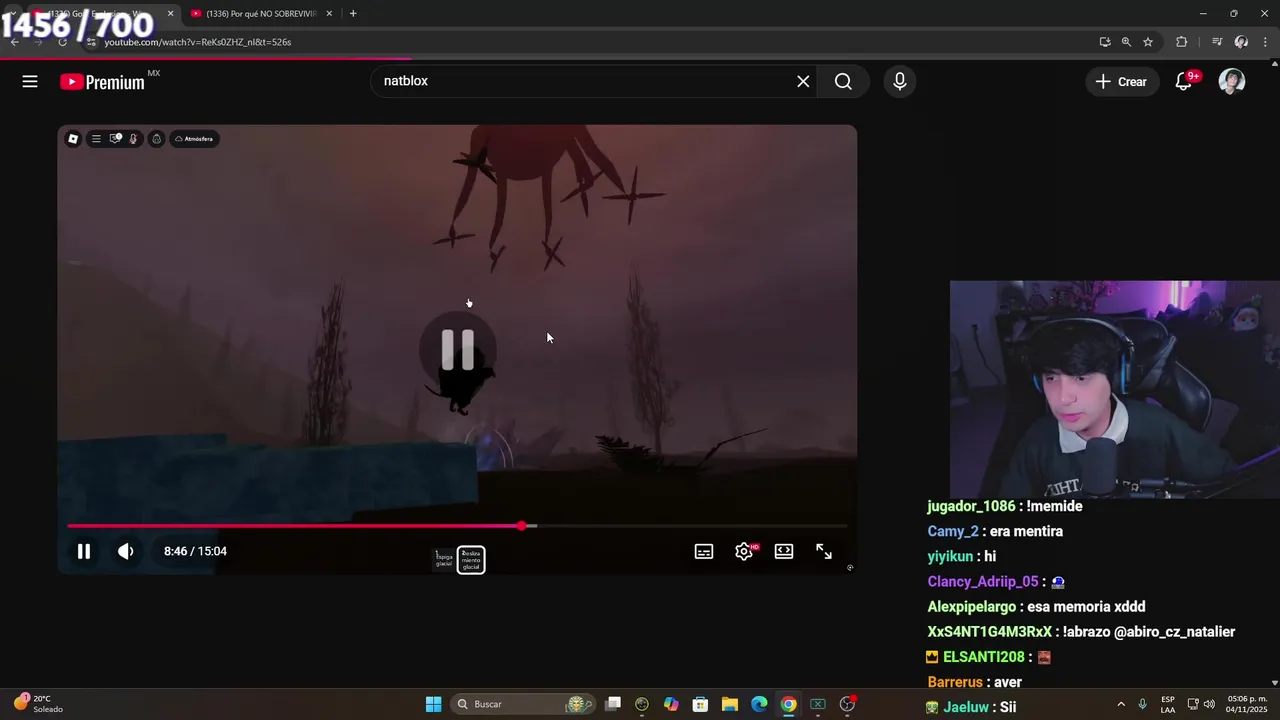Click the streamer webcam overlay
Image resolution: width=1280 pixels, height=720 pixels.
tap(1115, 389)
